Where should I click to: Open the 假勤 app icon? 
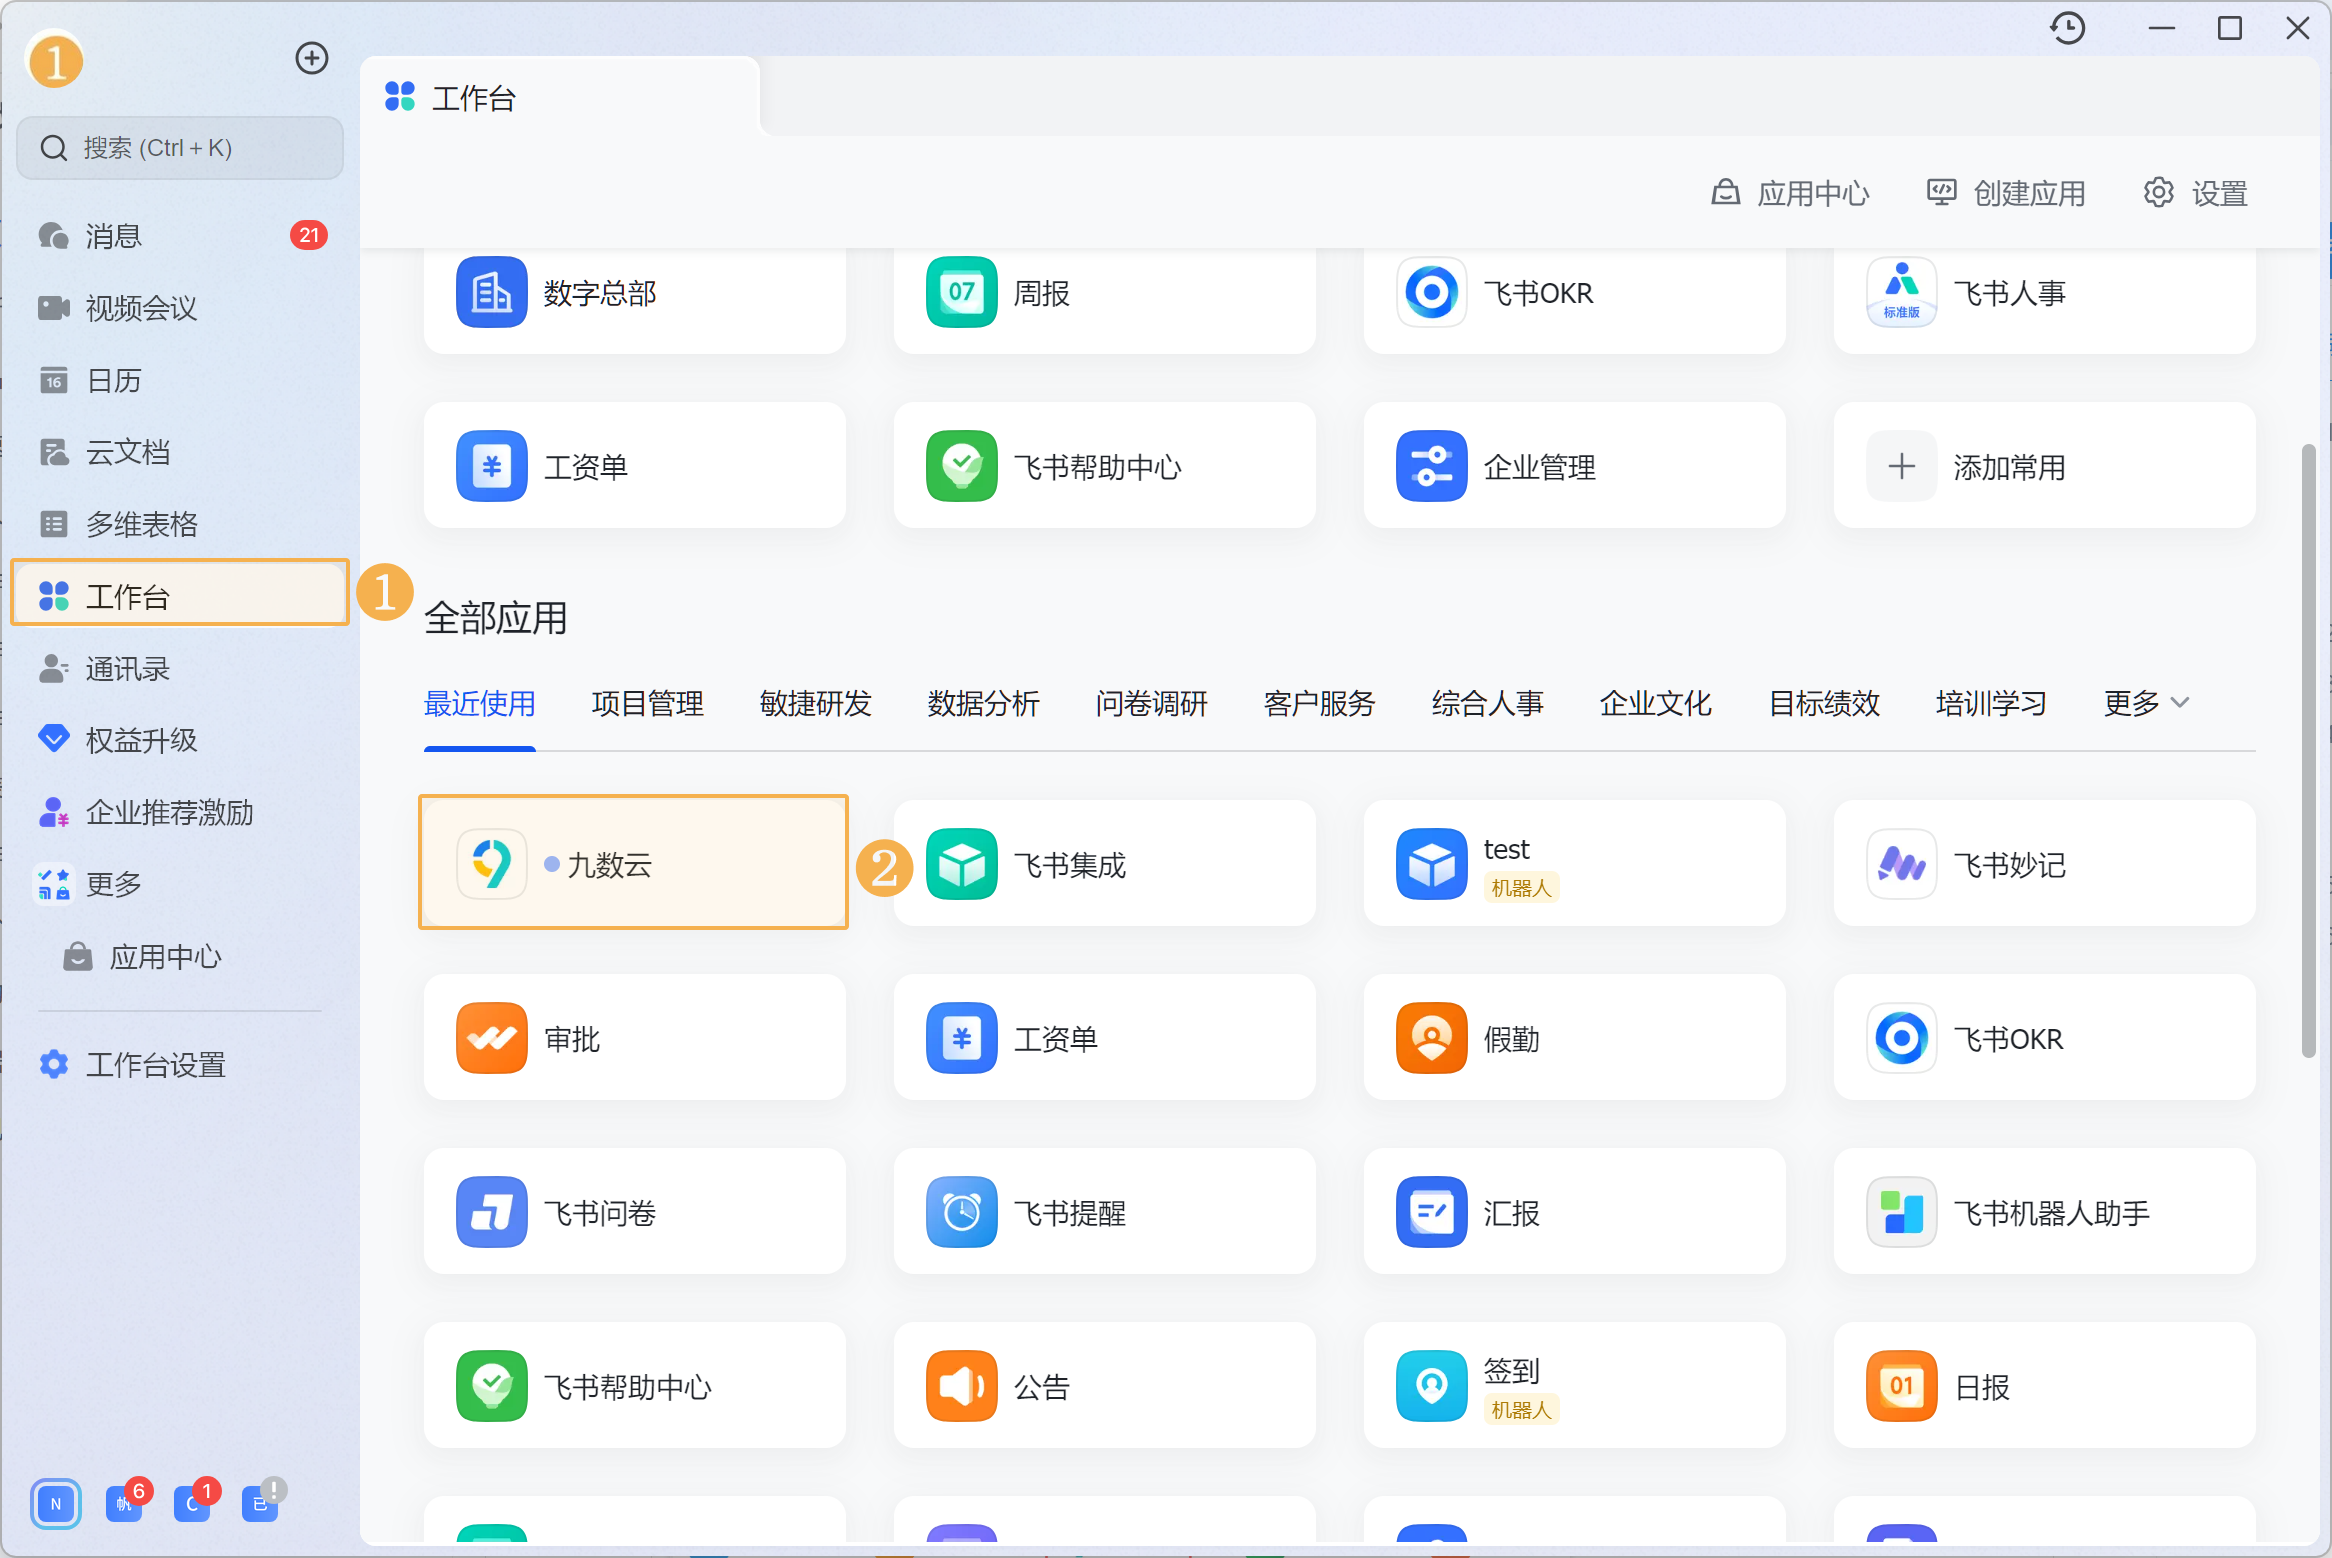tap(1431, 1038)
